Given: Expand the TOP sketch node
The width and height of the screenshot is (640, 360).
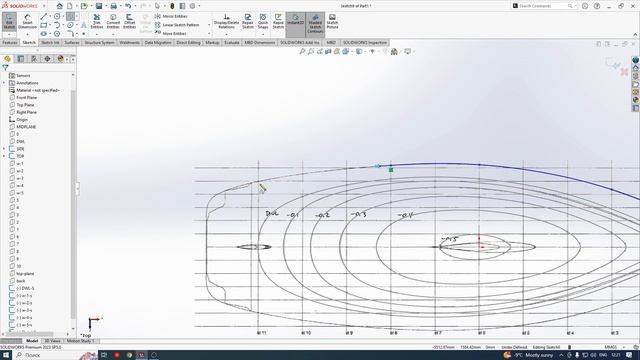Looking at the screenshot, I should 4,156.
